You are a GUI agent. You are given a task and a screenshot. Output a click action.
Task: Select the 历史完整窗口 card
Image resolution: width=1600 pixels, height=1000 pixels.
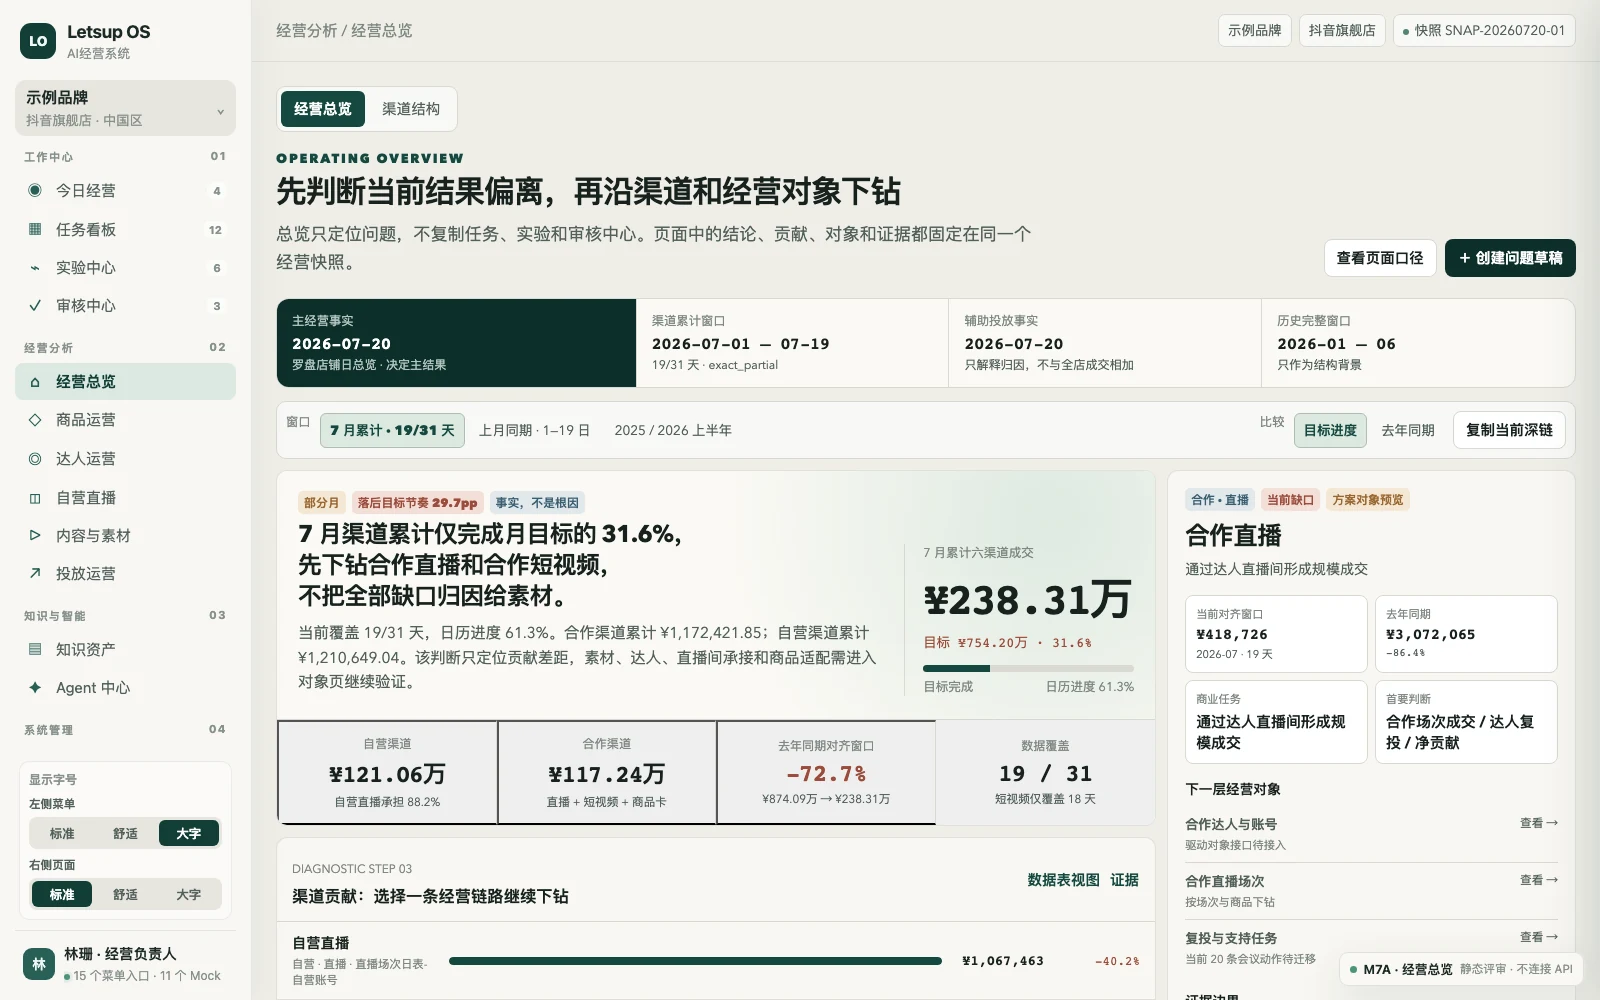click(1418, 343)
